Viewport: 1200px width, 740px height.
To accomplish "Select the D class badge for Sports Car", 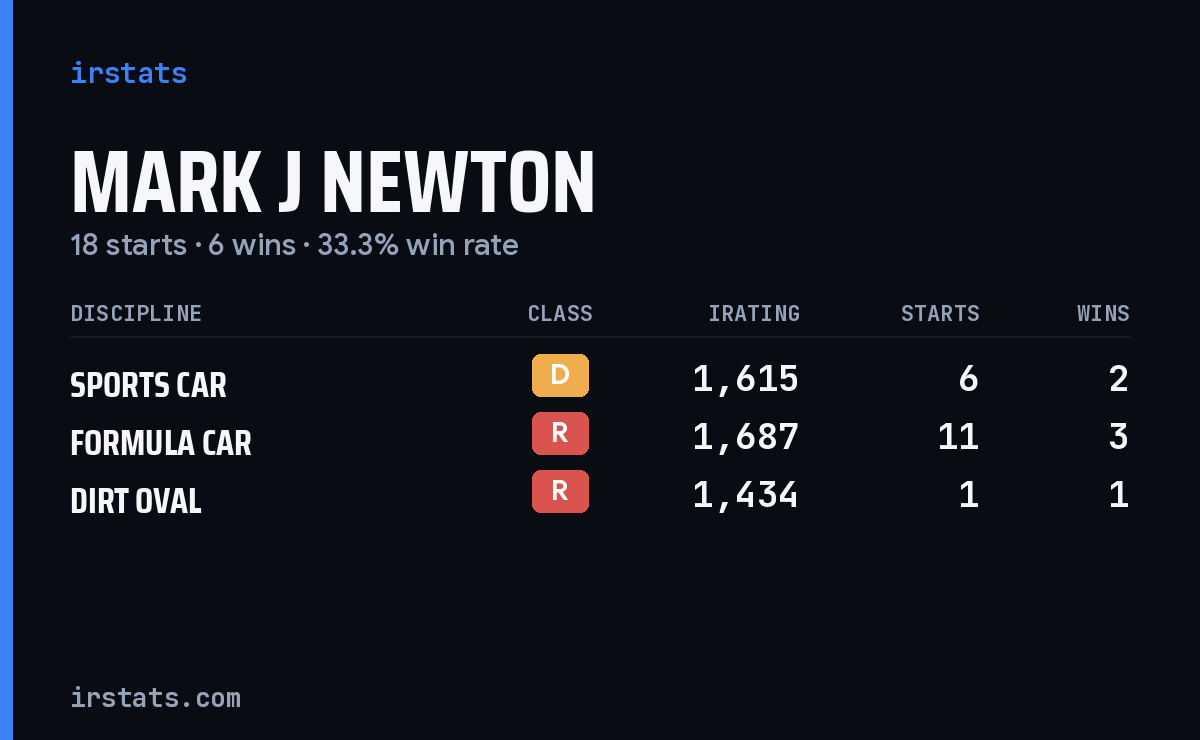I will 560,376.
